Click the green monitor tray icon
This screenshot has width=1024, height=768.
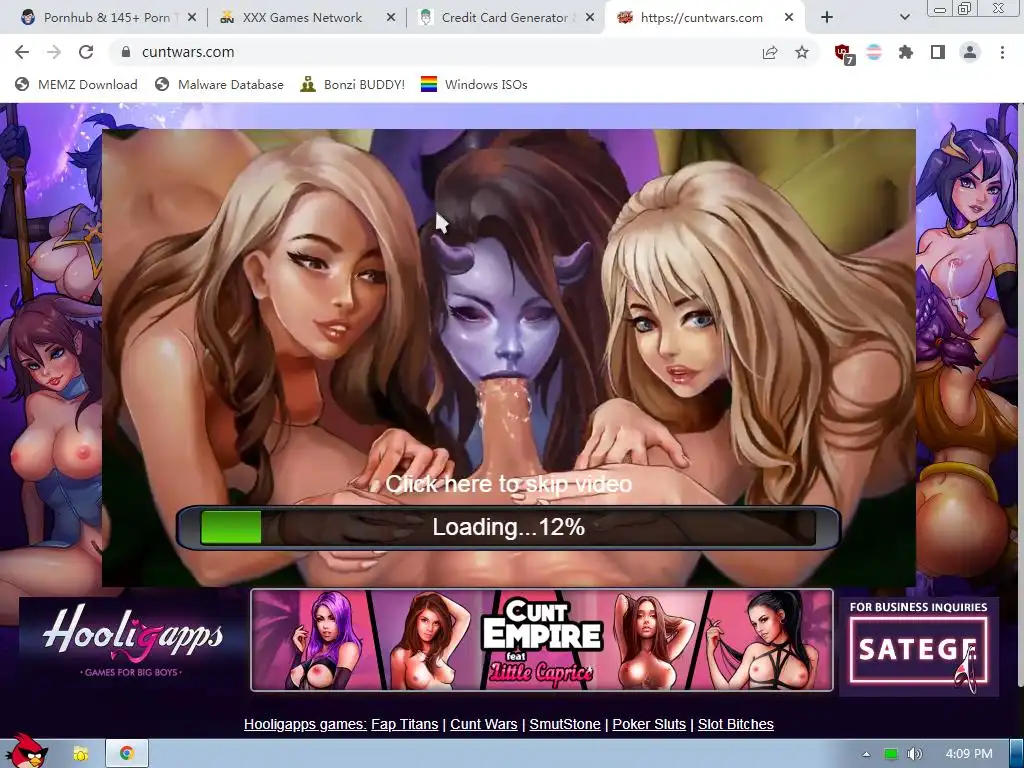tap(891, 754)
